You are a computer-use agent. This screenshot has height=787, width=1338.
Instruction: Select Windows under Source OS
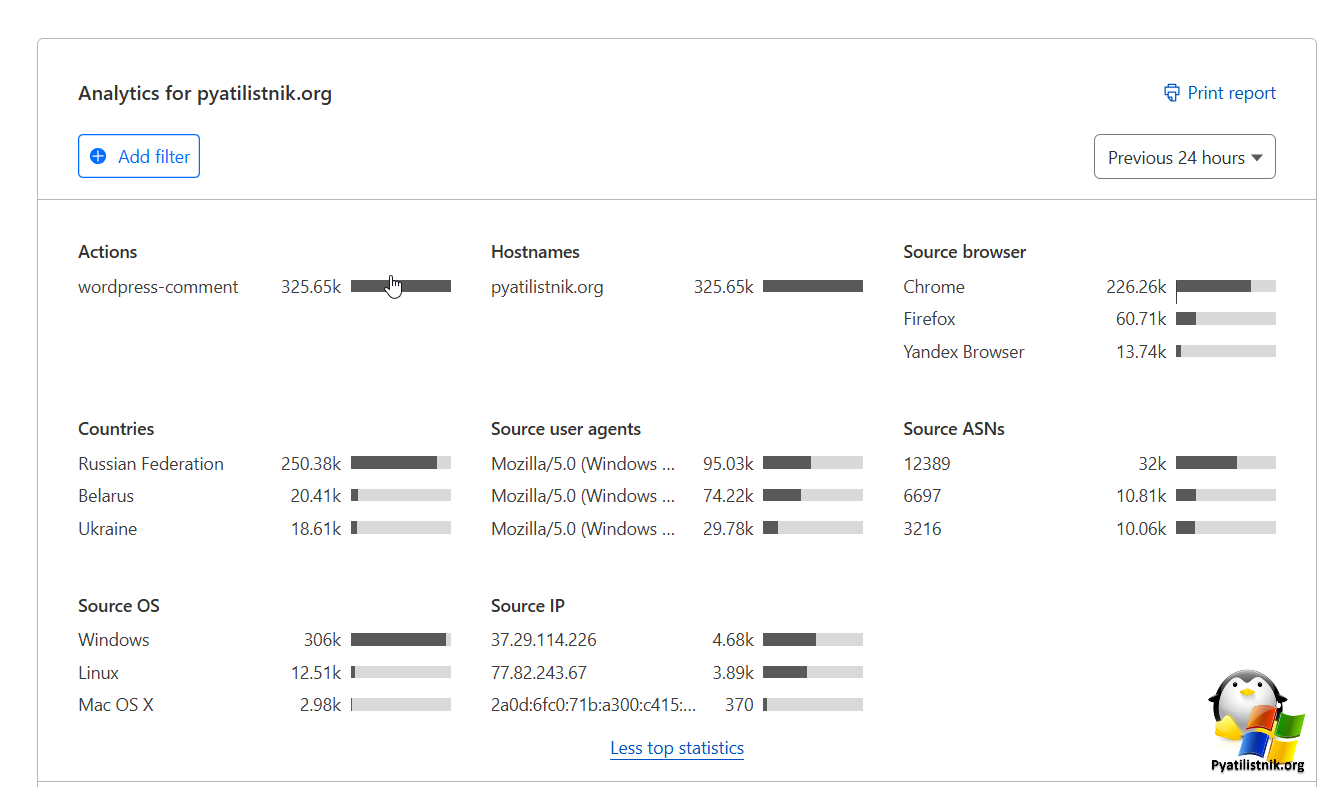(x=114, y=640)
